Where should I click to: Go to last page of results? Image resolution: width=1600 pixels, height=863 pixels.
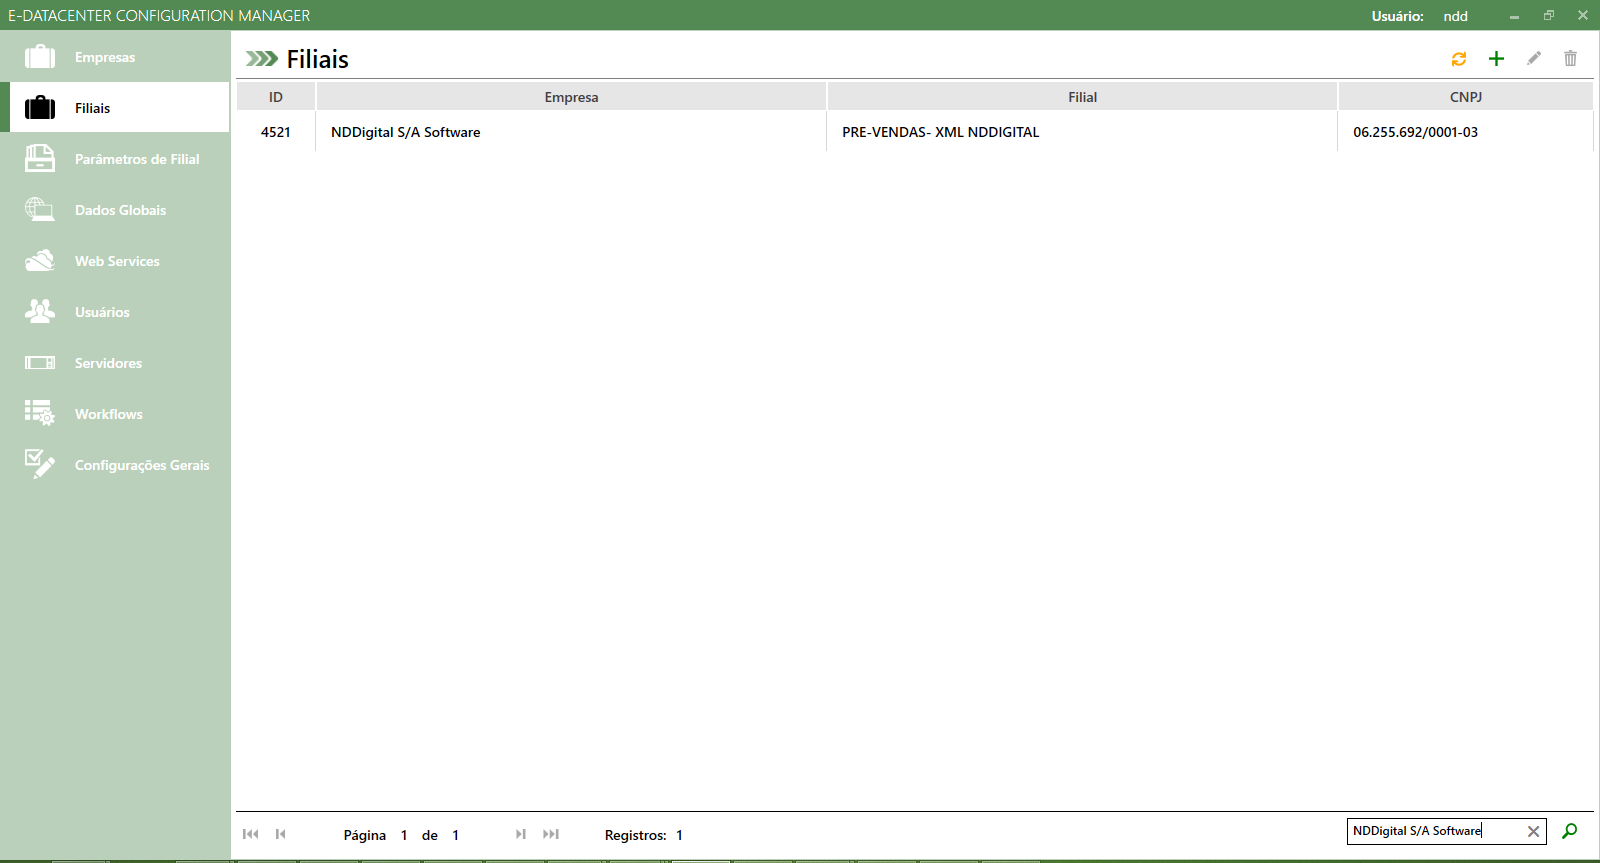tap(551, 834)
